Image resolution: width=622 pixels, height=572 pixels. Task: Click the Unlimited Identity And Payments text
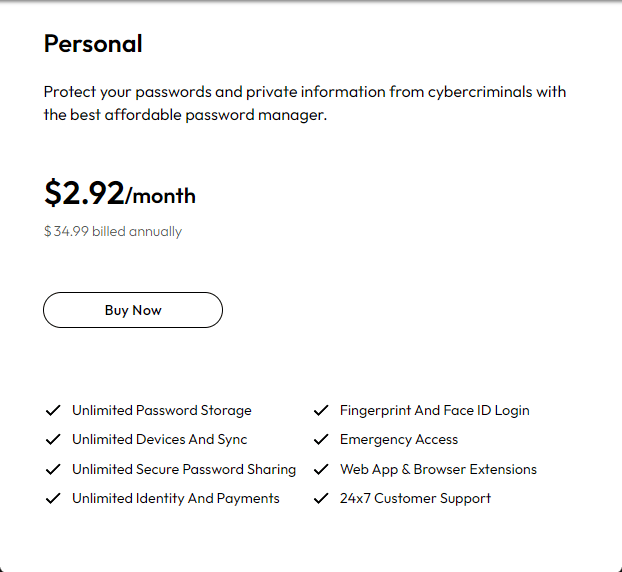tap(176, 498)
